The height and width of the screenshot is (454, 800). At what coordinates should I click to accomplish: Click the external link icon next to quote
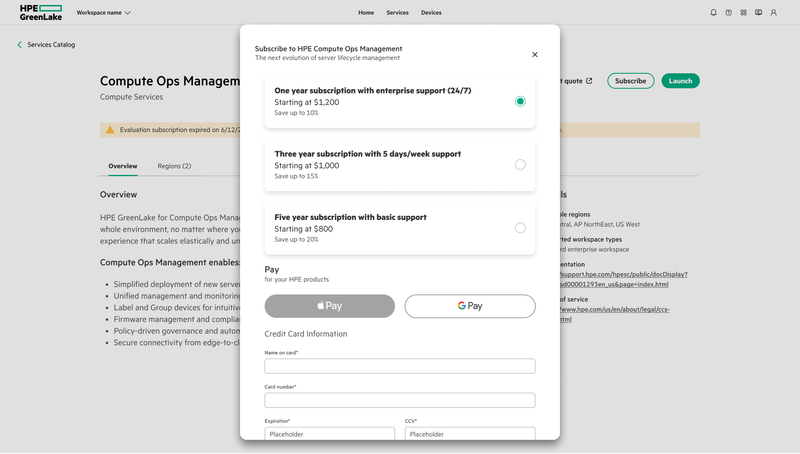(589, 81)
